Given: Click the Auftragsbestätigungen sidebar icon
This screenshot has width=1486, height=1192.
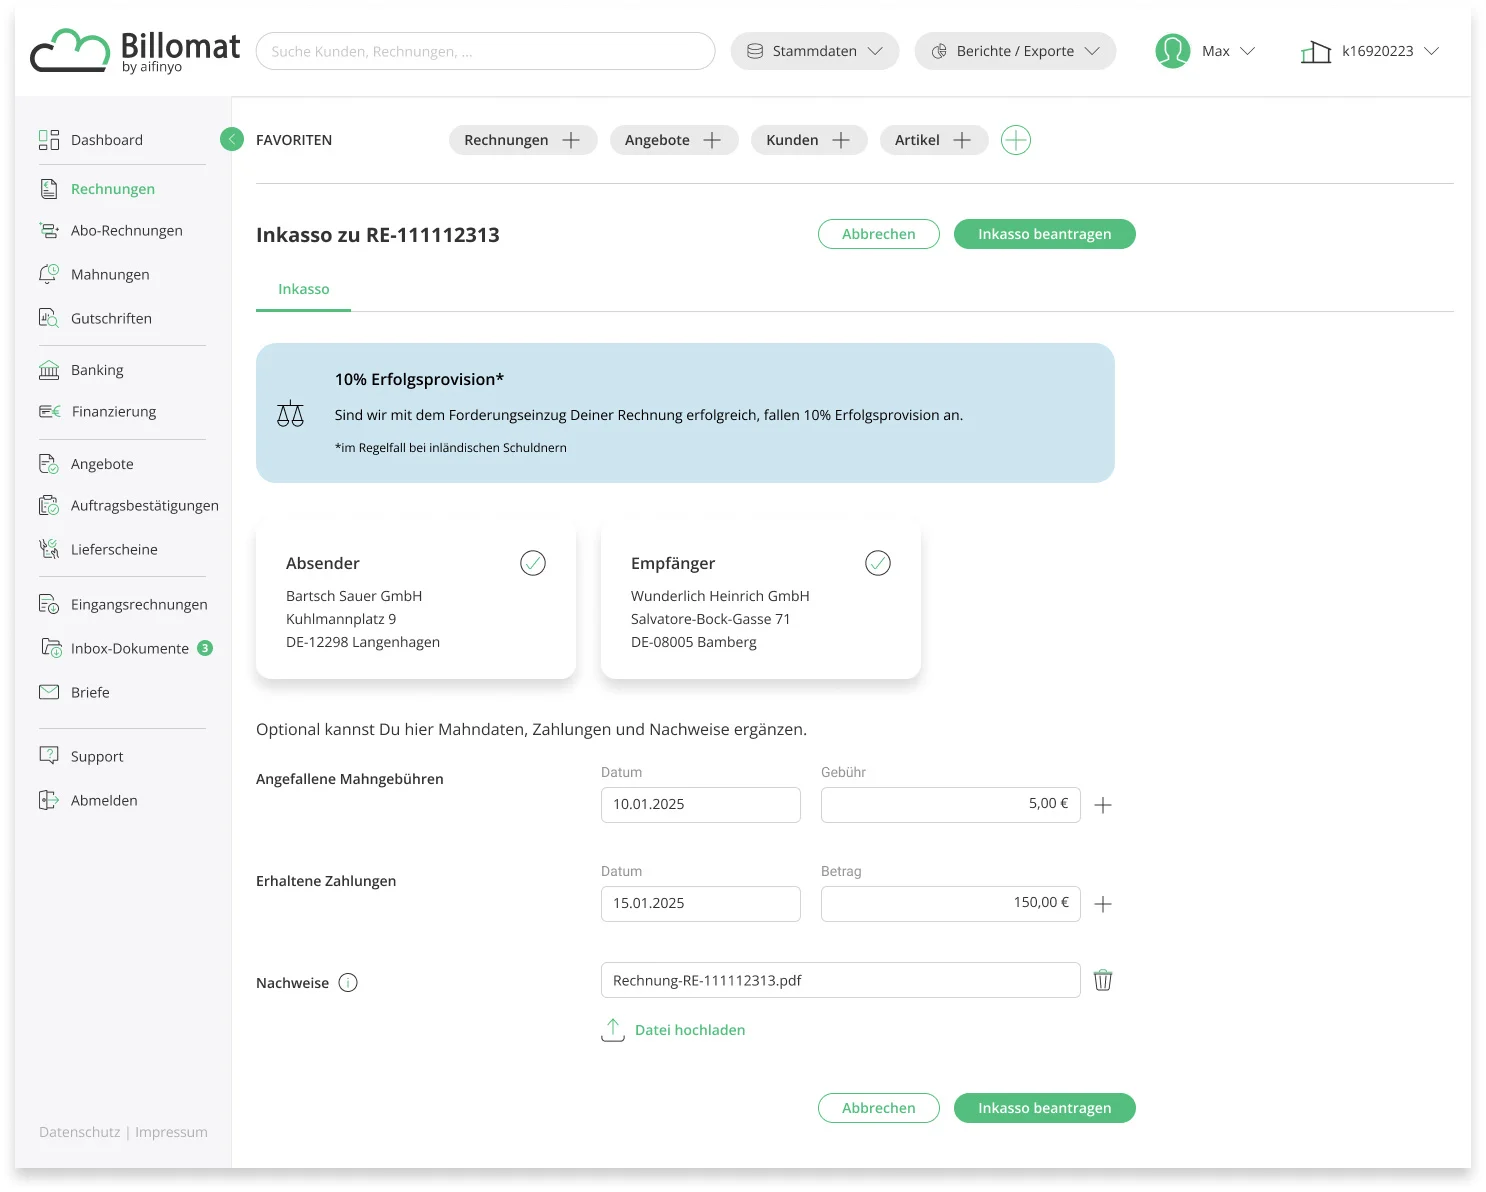Looking at the screenshot, I should [48, 506].
